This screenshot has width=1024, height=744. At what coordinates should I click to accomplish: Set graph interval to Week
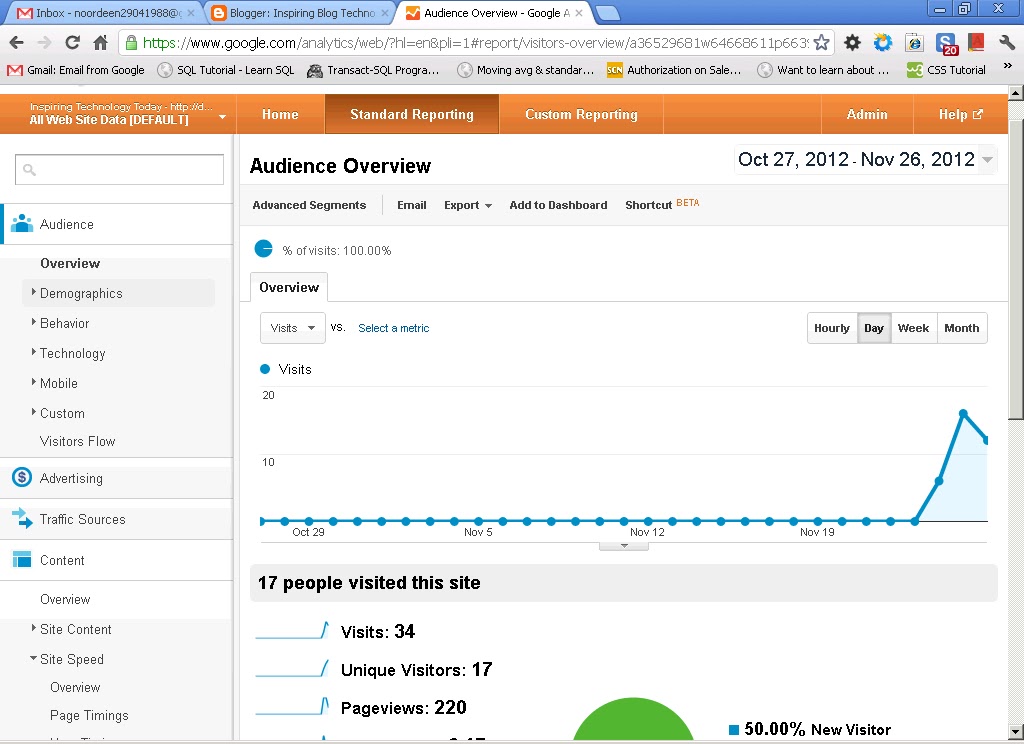(914, 328)
